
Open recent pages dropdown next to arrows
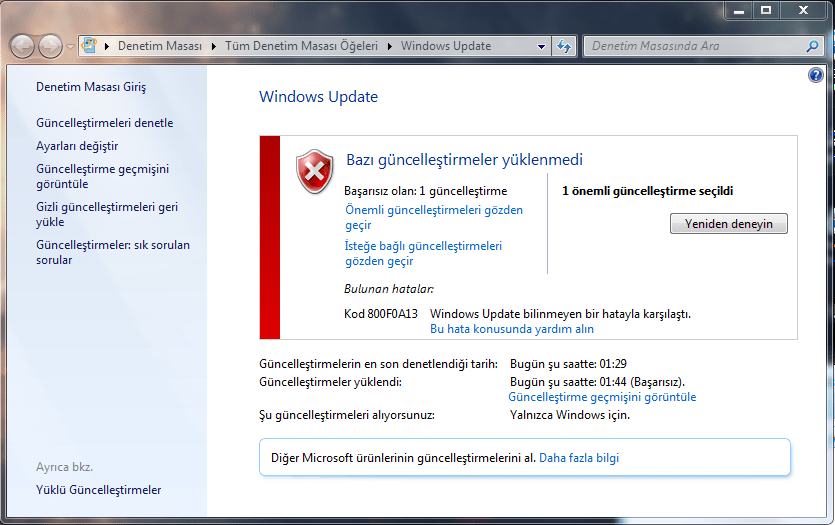(70, 47)
